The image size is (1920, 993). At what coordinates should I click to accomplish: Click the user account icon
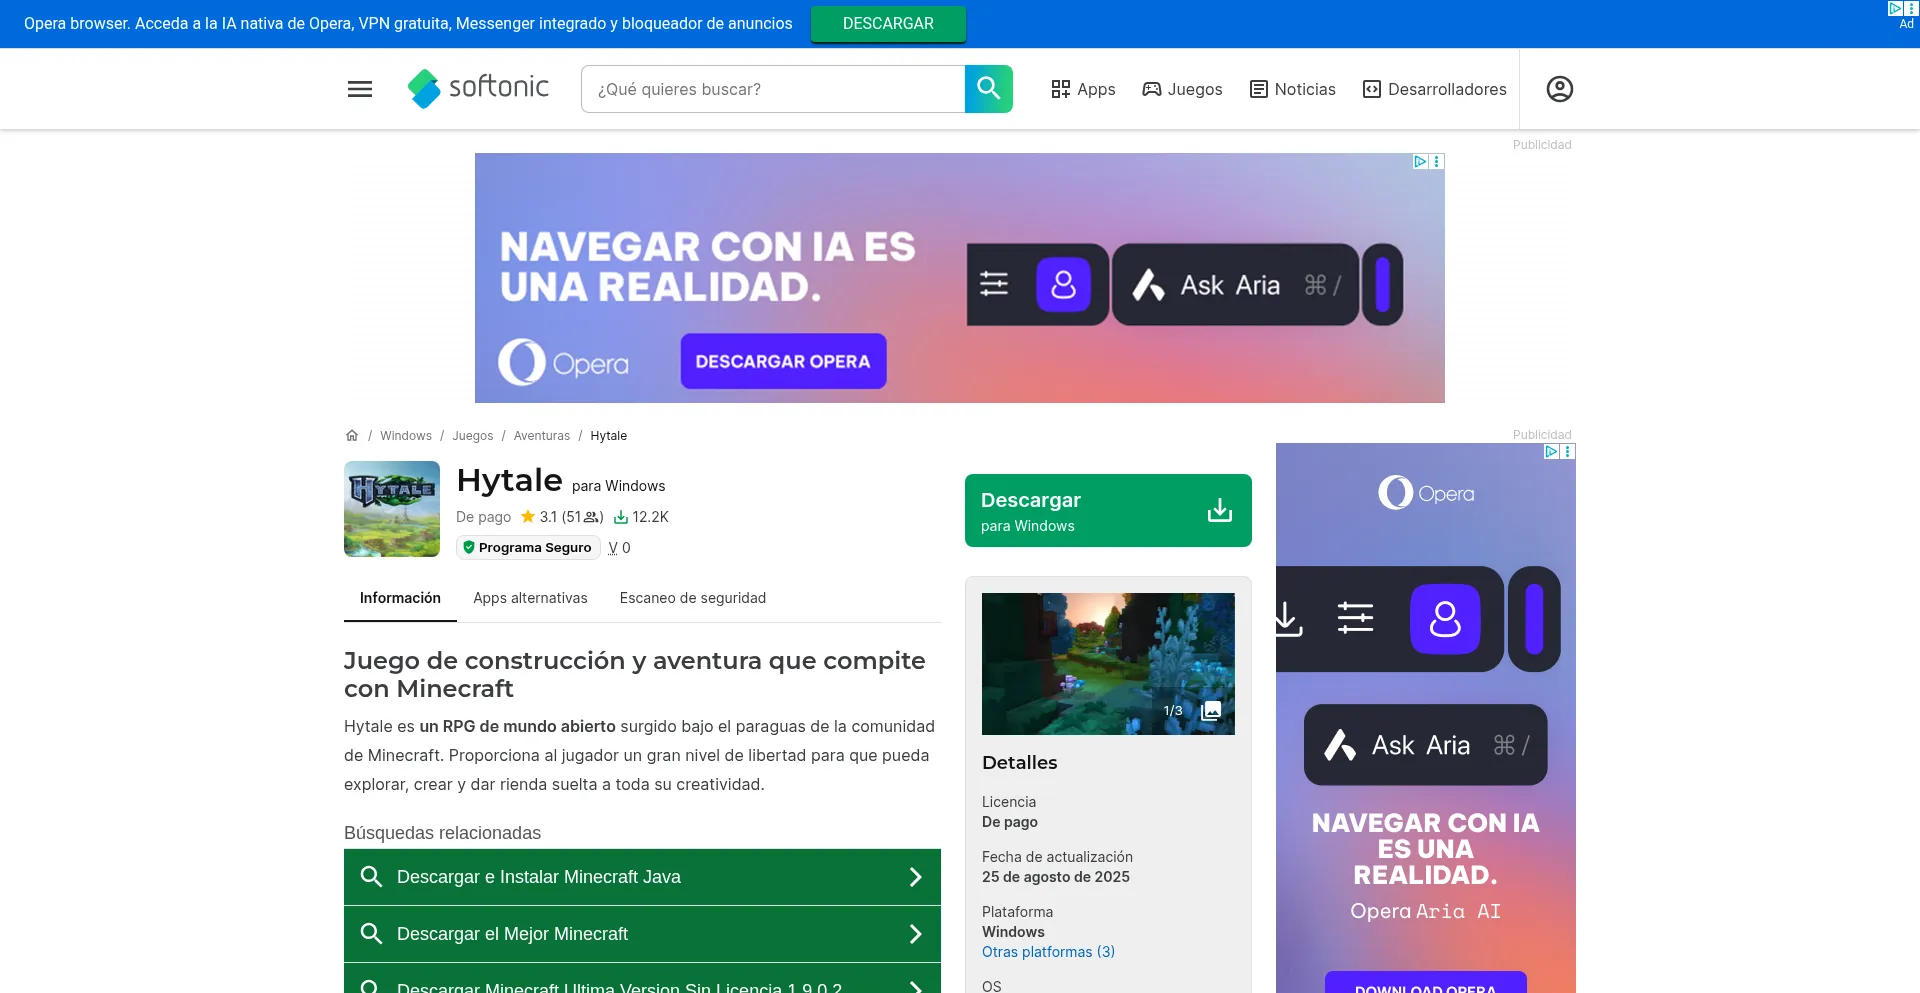pyautogui.click(x=1559, y=89)
